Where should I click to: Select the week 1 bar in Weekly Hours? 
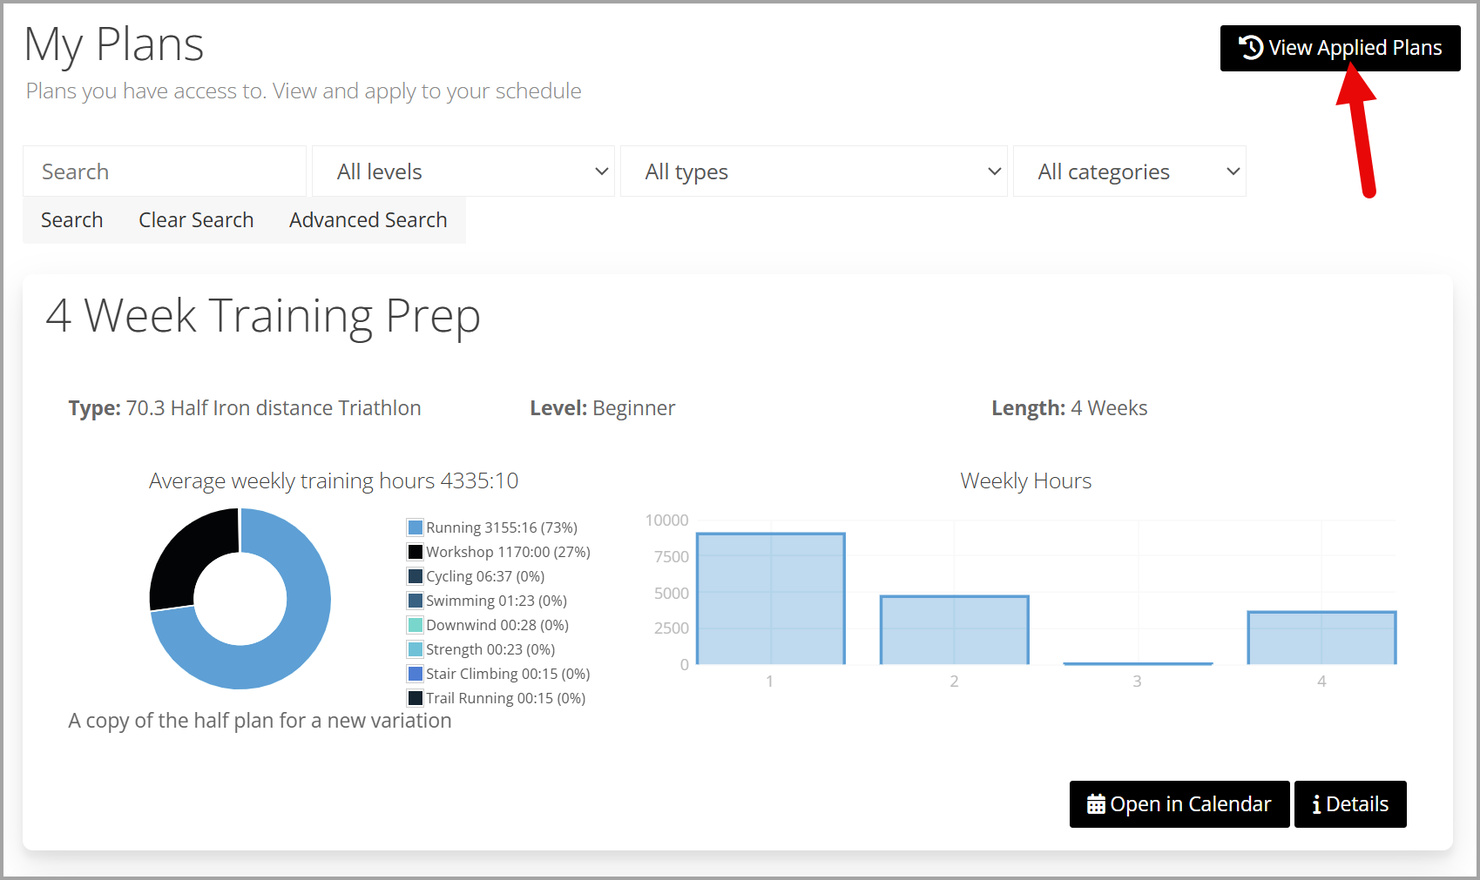(x=771, y=599)
